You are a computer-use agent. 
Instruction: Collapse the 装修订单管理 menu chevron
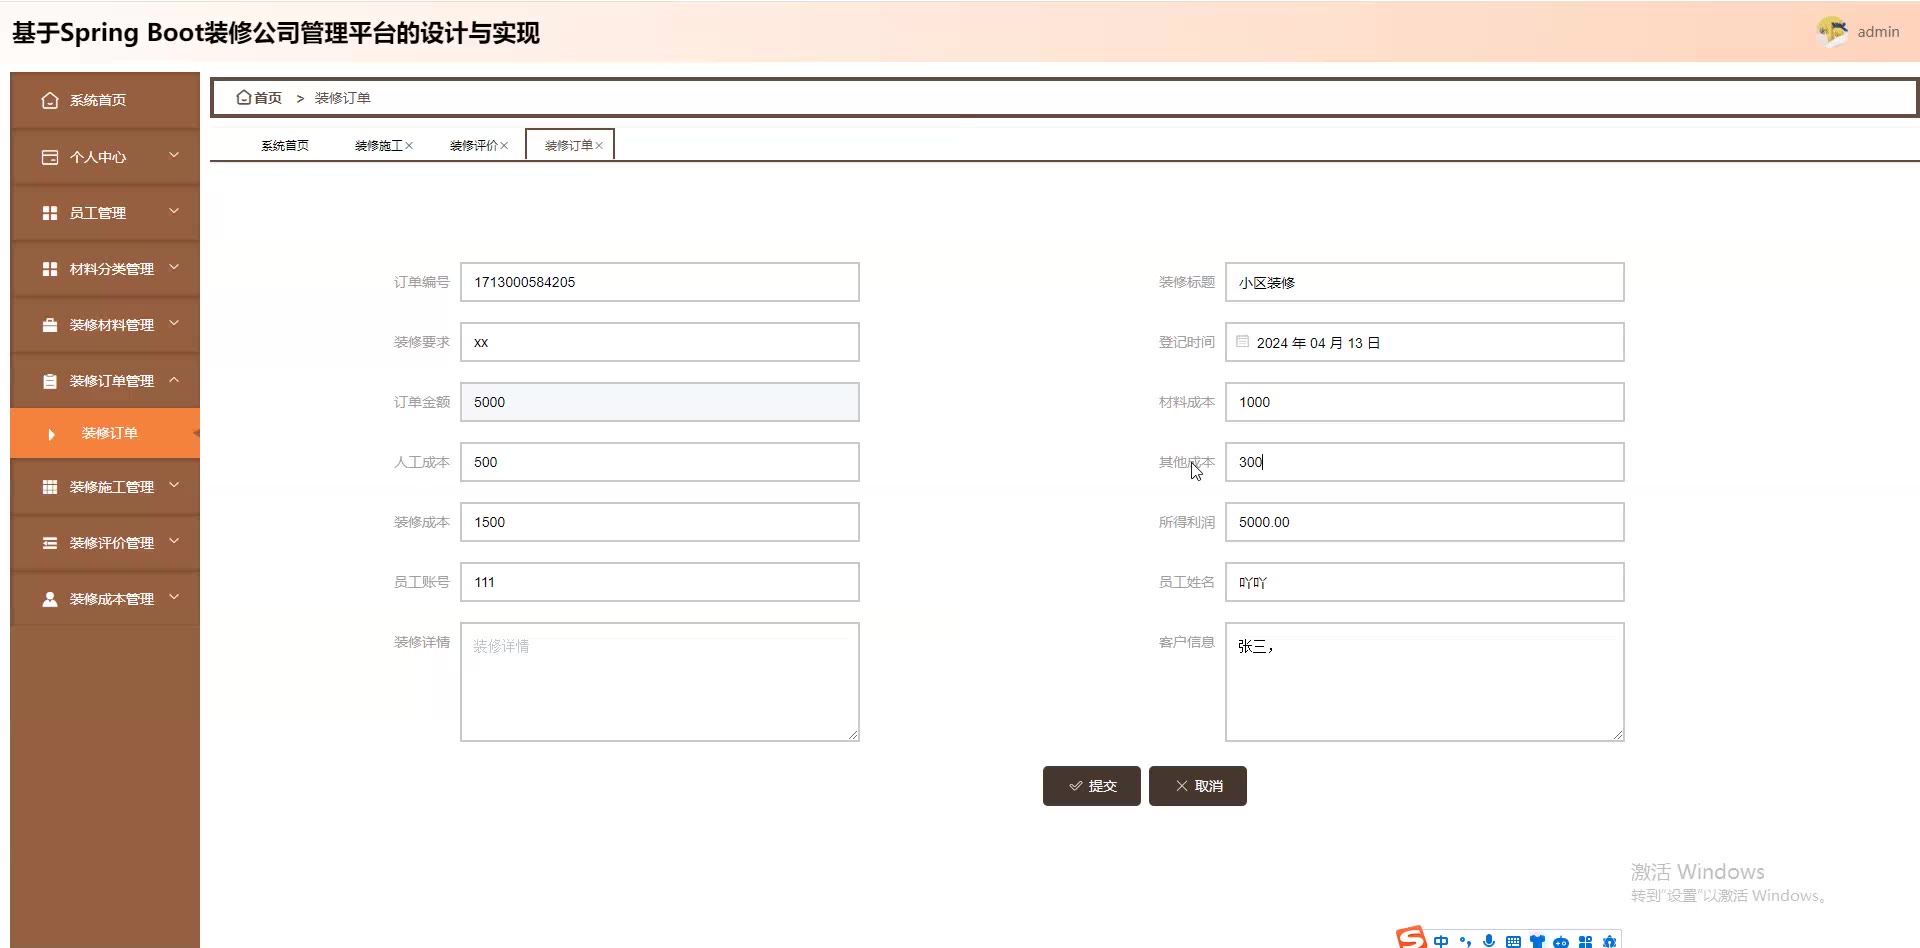174,379
